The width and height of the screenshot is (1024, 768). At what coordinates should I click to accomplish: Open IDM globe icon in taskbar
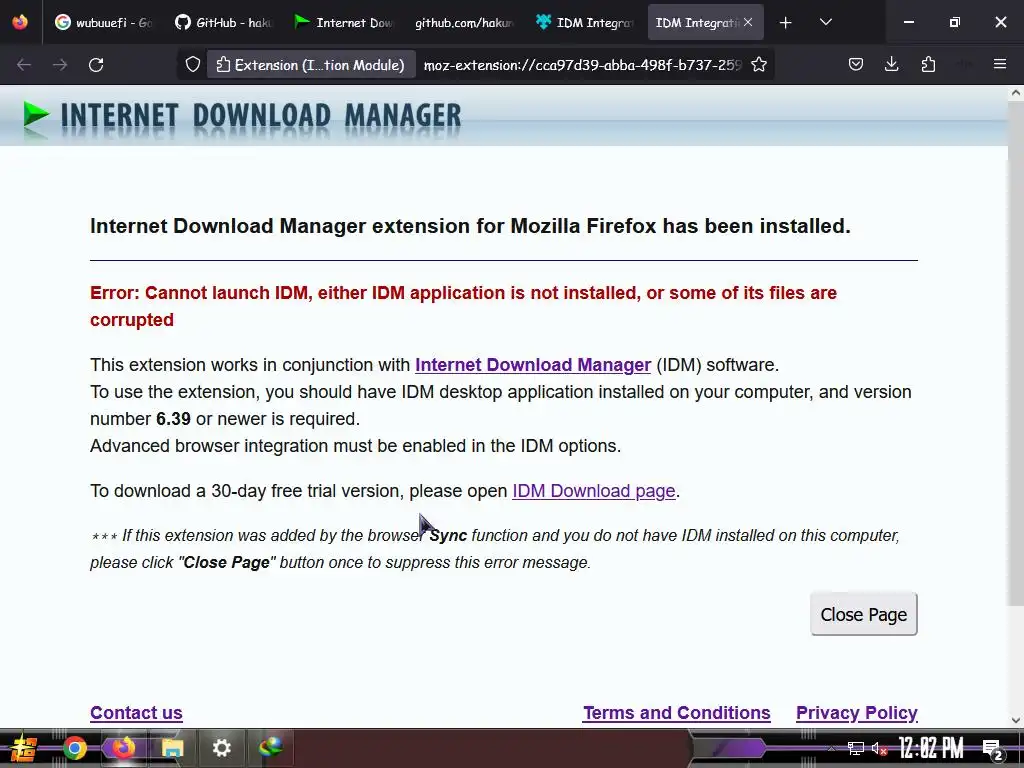tap(270, 748)
